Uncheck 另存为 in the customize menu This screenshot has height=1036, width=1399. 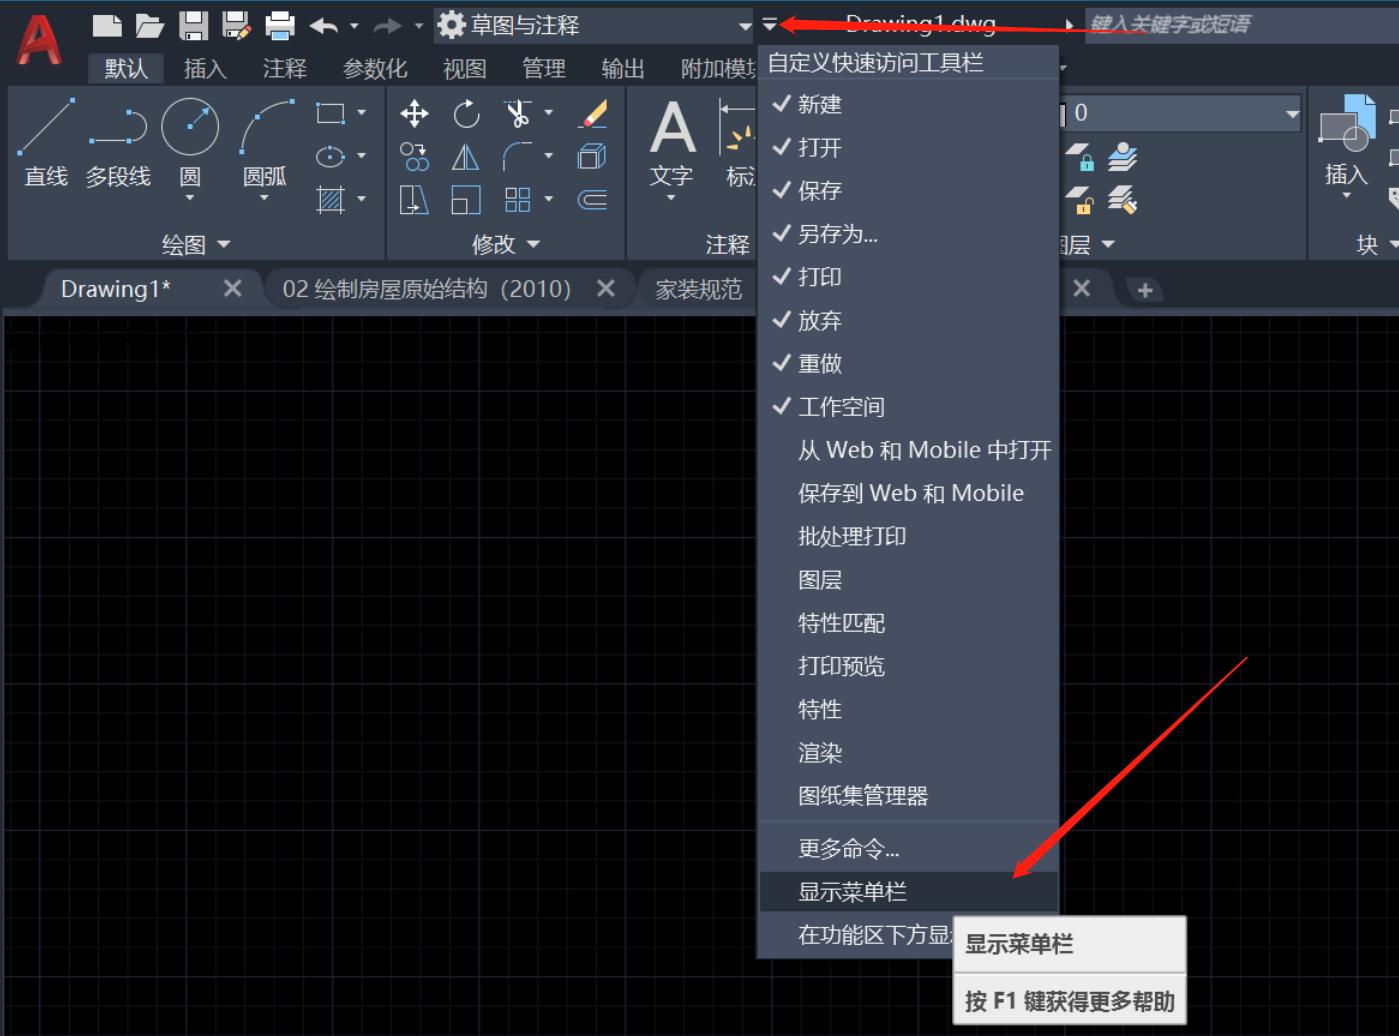(838, 234)
